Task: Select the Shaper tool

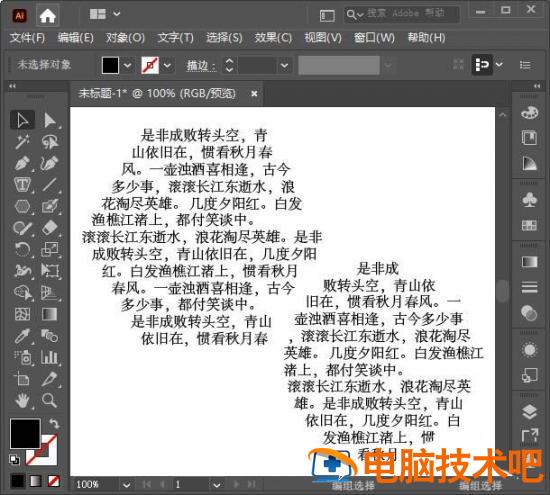Action: point(22,228)
